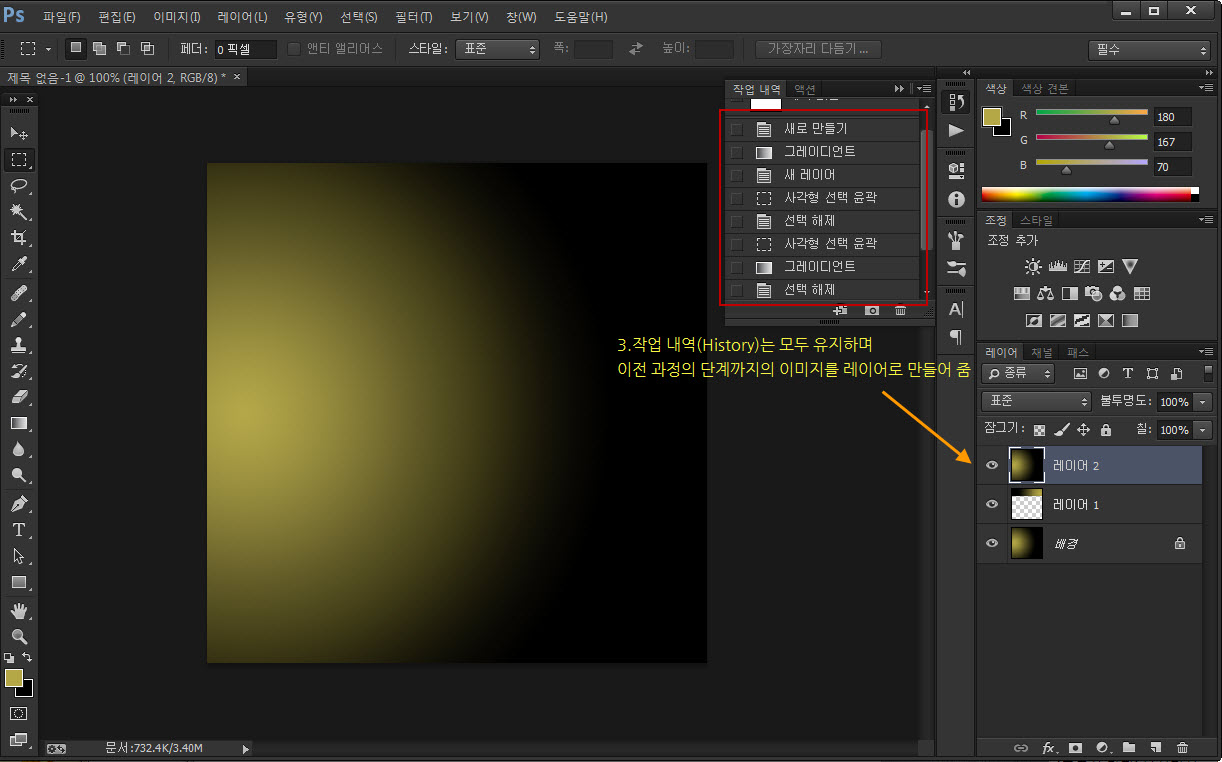This screenshot has height=762, width=1222.
Task: Select the Zoom magnifier tool
Action: tap(19, 636)
